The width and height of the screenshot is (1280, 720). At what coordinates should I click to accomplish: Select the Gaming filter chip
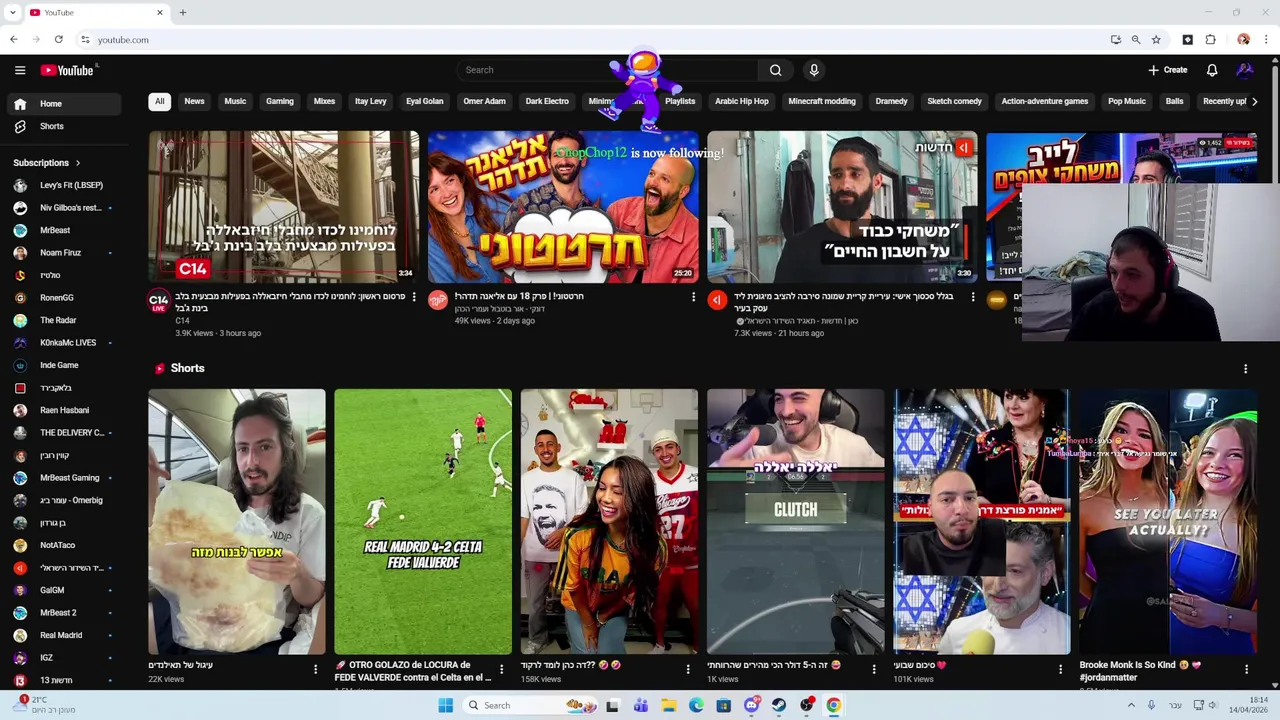pos(280,101)
